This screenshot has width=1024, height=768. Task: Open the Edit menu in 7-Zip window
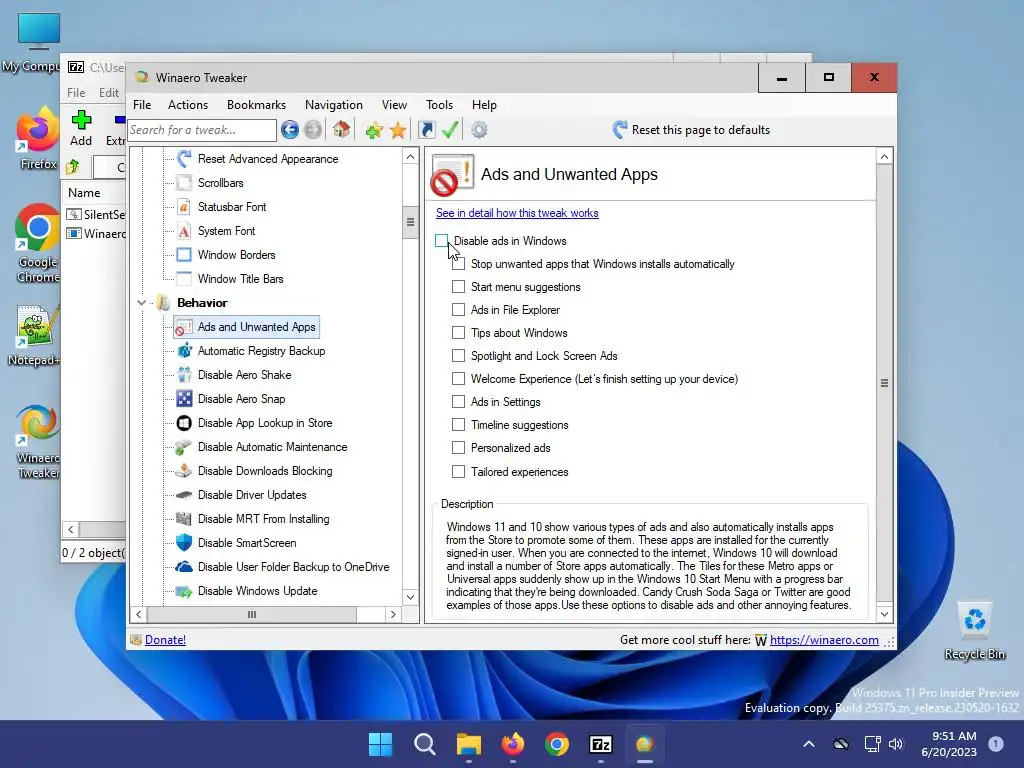click(x=109, y=93)
